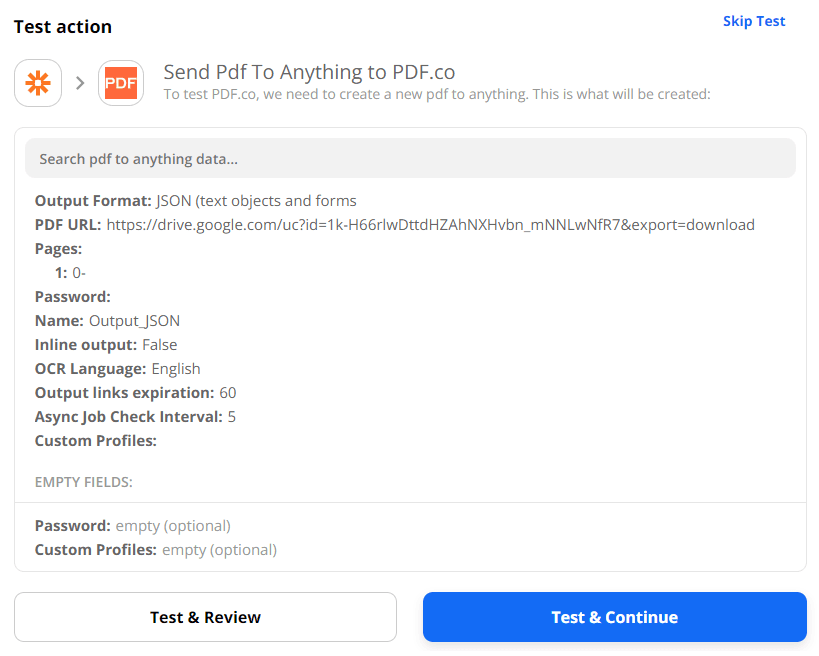
Task: Click the OCR Language English row
Action: coord(118,368)
